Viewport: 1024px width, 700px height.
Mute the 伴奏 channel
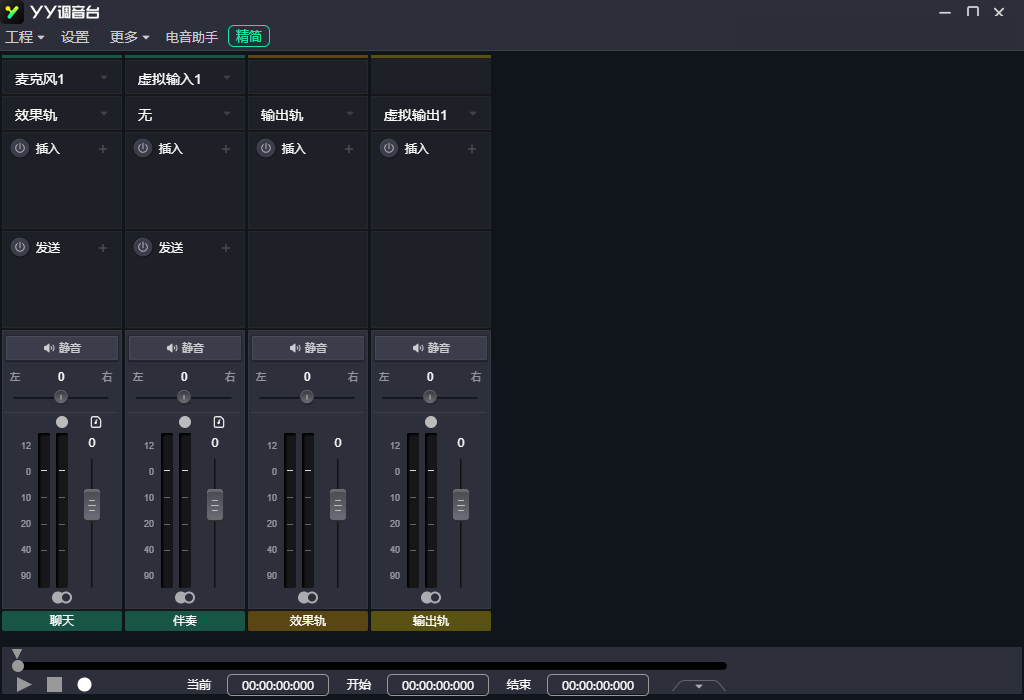point(184,347)
